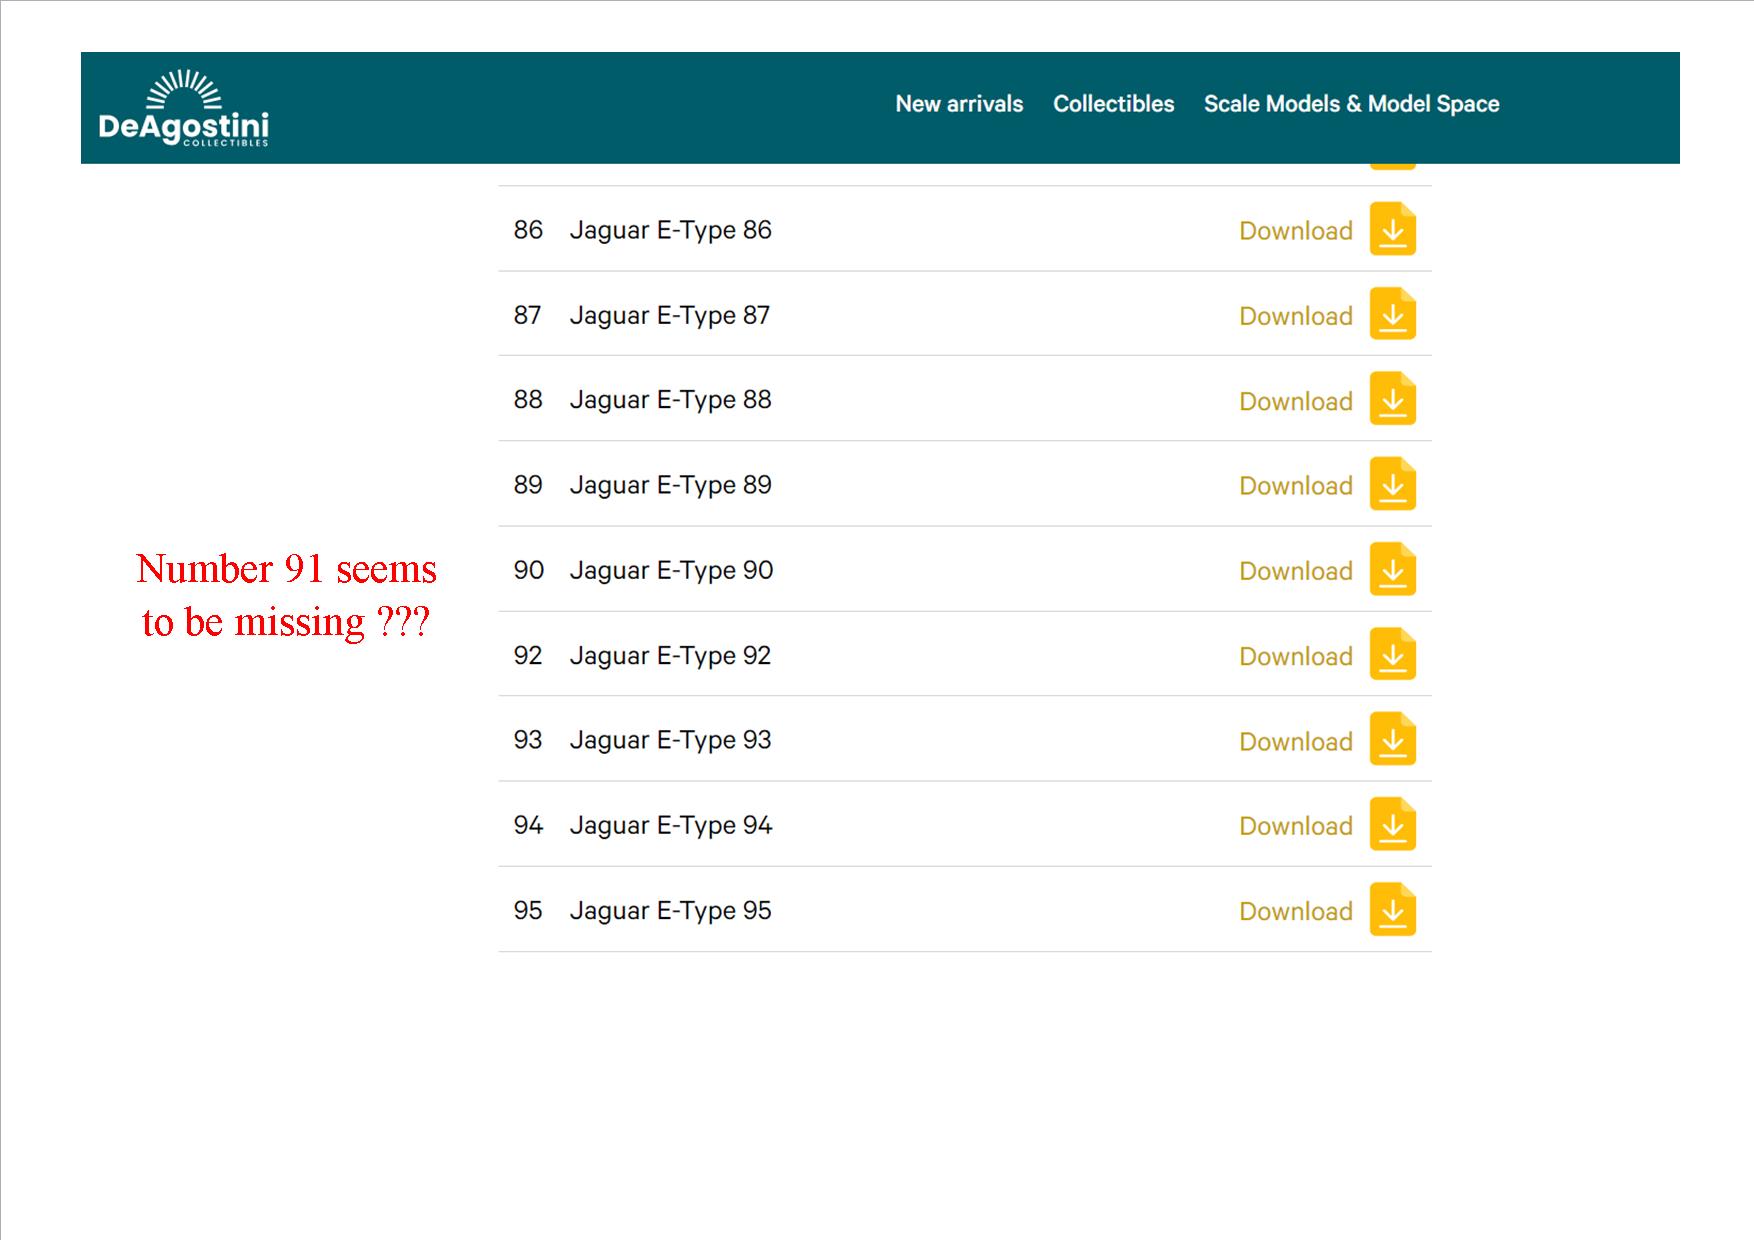Click the download icon for Jaguar E-Type 90

[x=1392, y=569]
